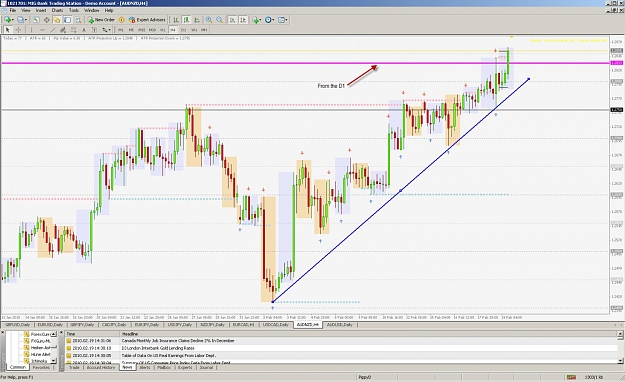Close the Terminal panel
This screenshot has height=382, width=625.
(x=61, y=332)
